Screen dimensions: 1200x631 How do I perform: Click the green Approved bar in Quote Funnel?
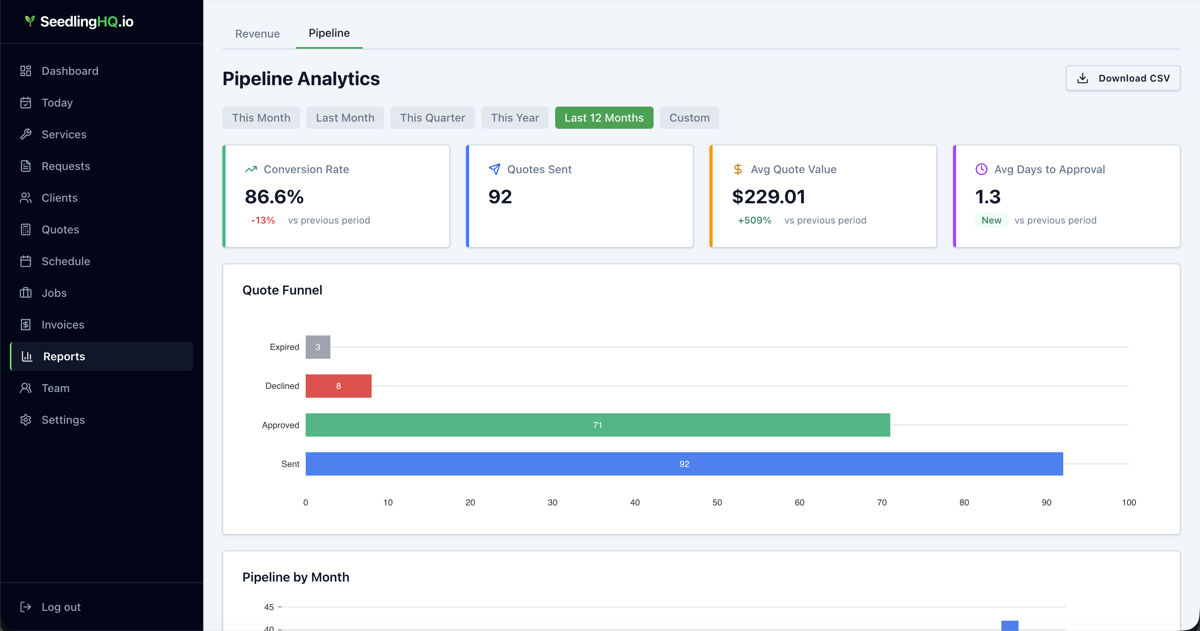click(x=598, y=425)
